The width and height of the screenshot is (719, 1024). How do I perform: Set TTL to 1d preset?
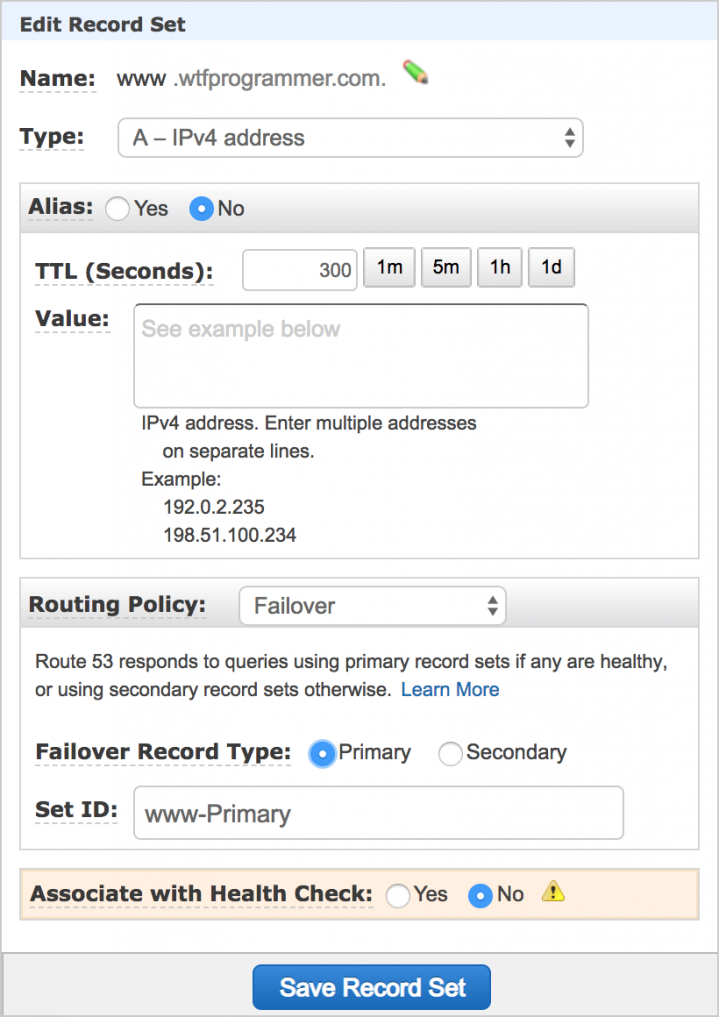pyautogui.click(x=551, y=268)
